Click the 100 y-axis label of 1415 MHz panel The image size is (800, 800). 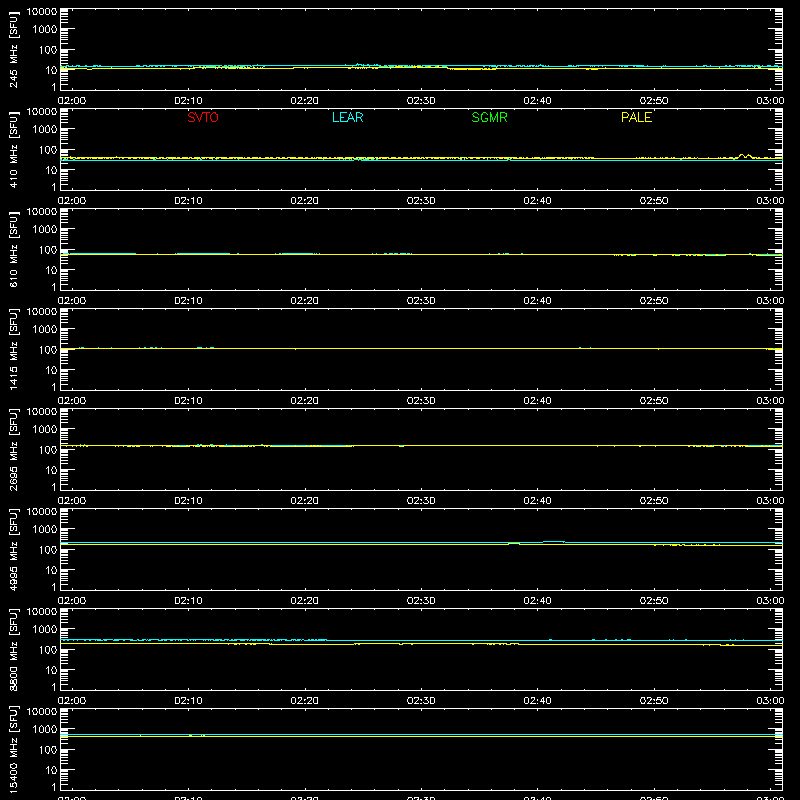pos(48,350)
